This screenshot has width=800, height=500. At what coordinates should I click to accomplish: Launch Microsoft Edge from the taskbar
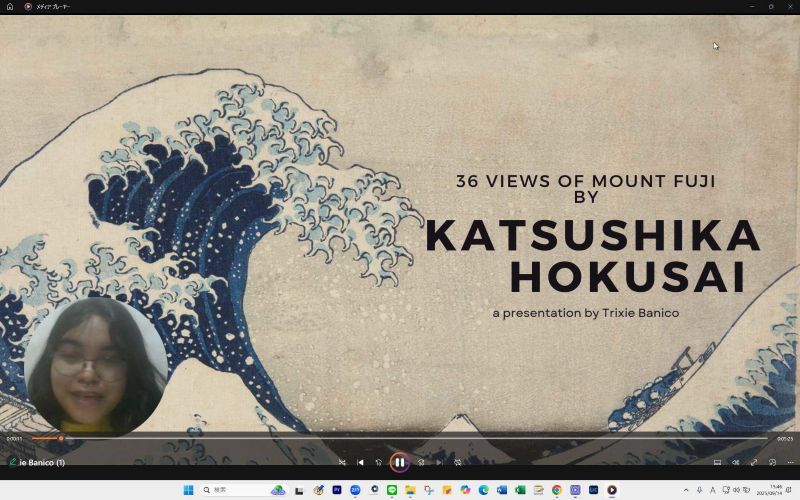(x=484, y=490)
